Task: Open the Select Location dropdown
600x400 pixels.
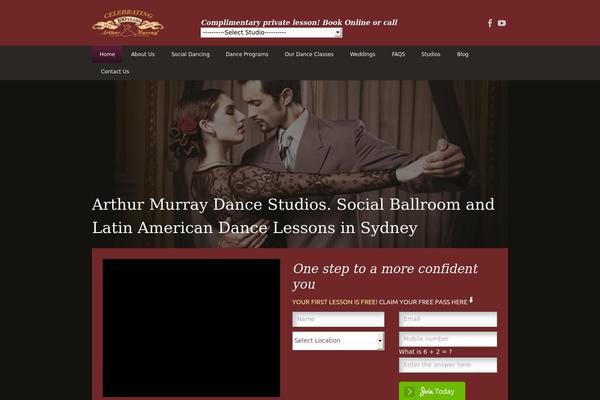Action: click(x=338, y=341)
